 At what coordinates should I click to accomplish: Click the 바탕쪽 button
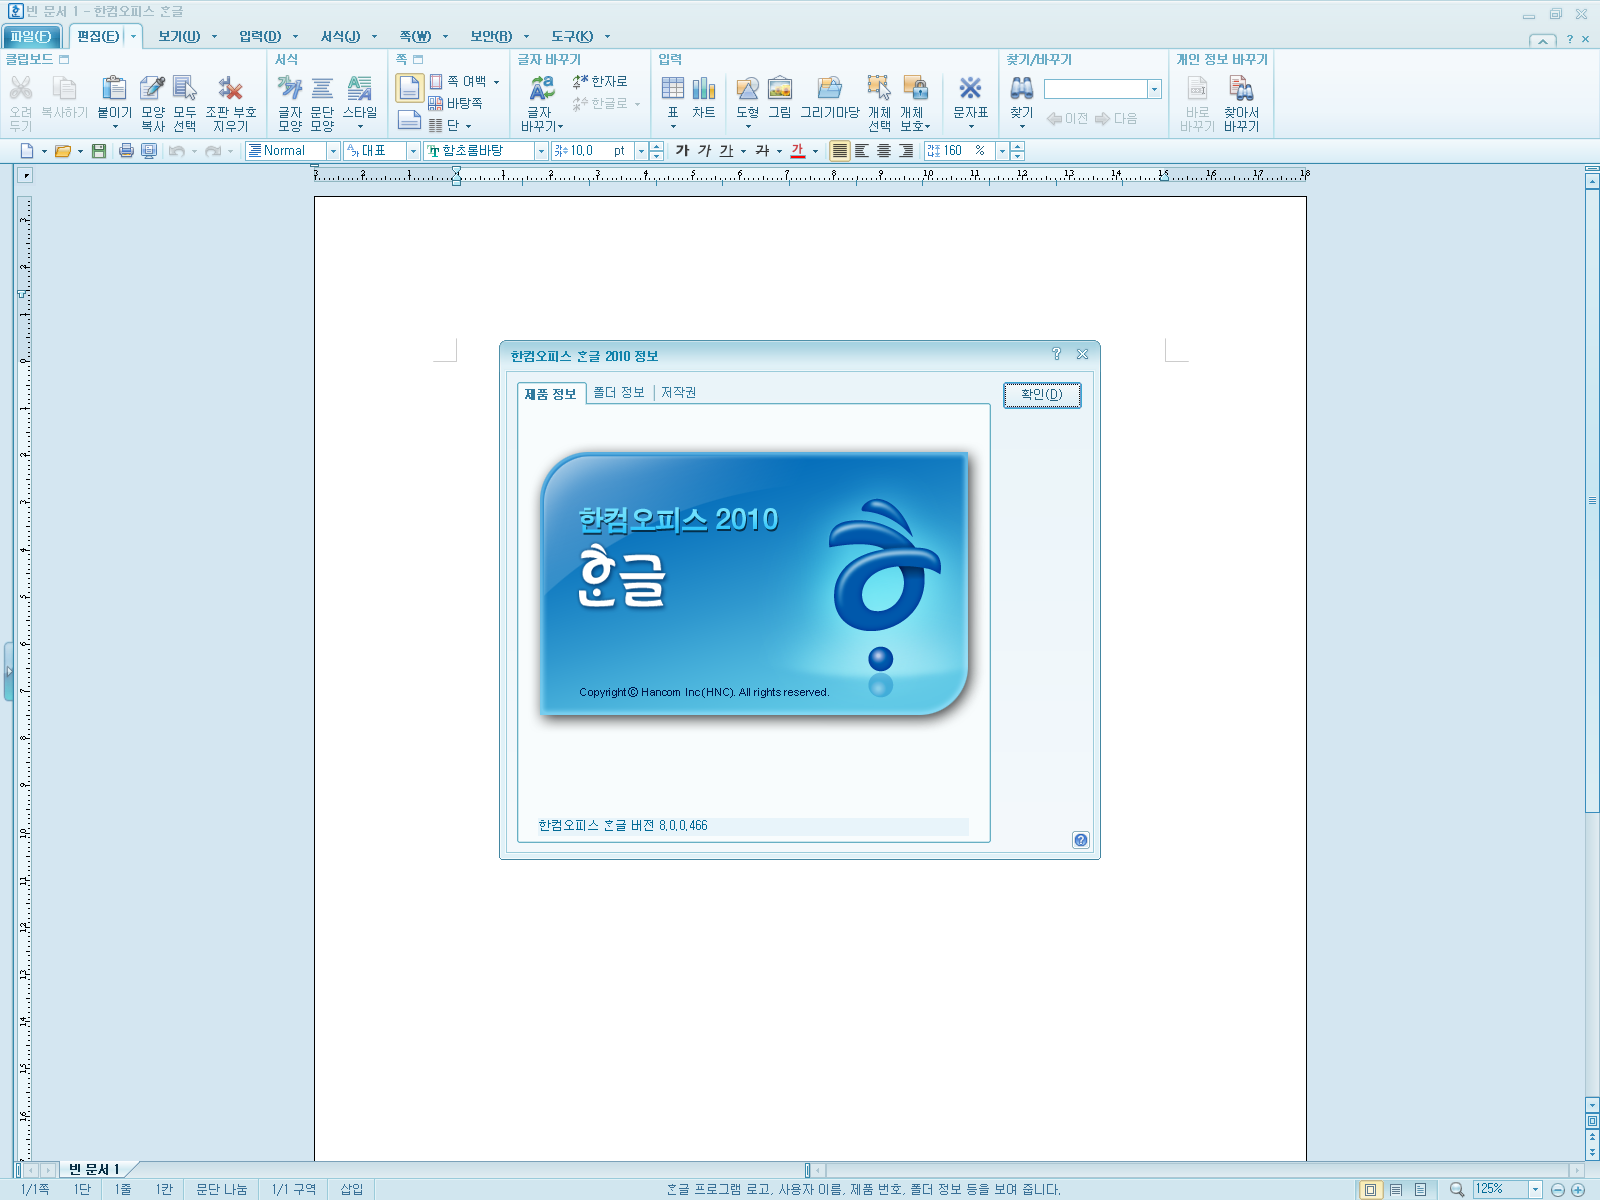click(456, 104)
